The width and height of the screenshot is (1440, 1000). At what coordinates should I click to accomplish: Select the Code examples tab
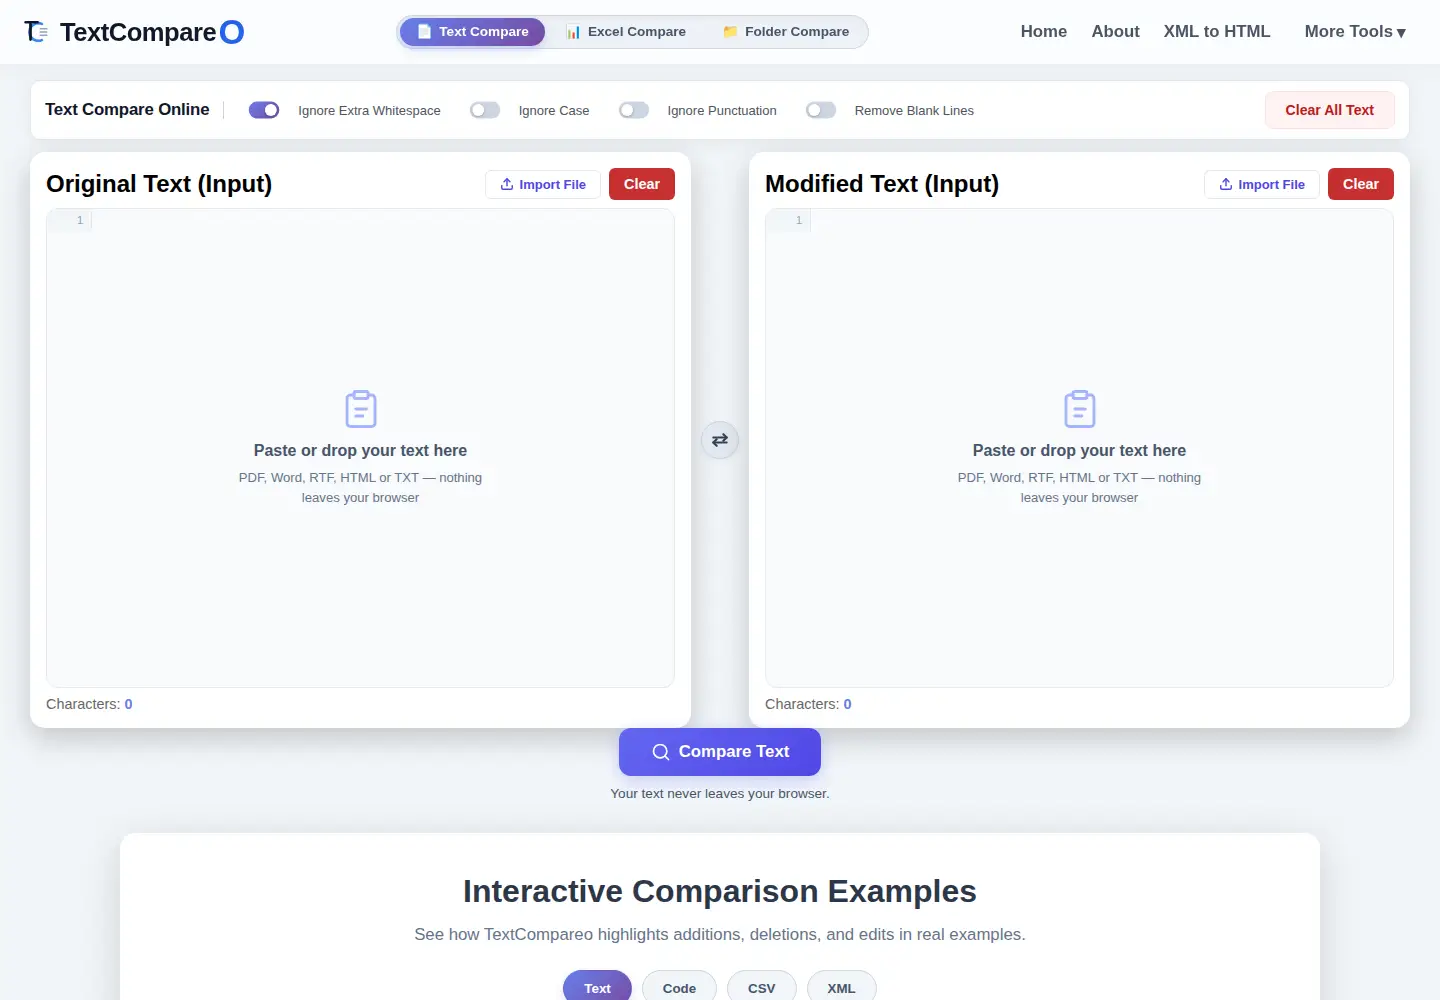[679, 987]
